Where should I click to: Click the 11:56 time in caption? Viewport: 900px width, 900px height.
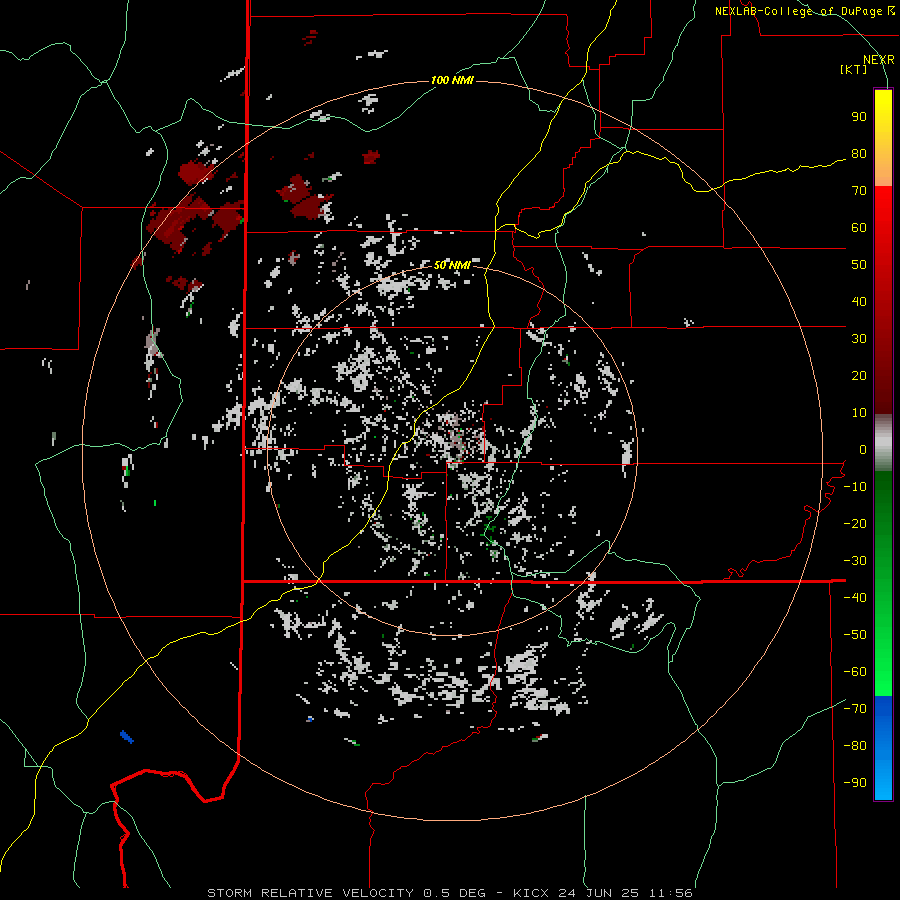coord(671,893)
